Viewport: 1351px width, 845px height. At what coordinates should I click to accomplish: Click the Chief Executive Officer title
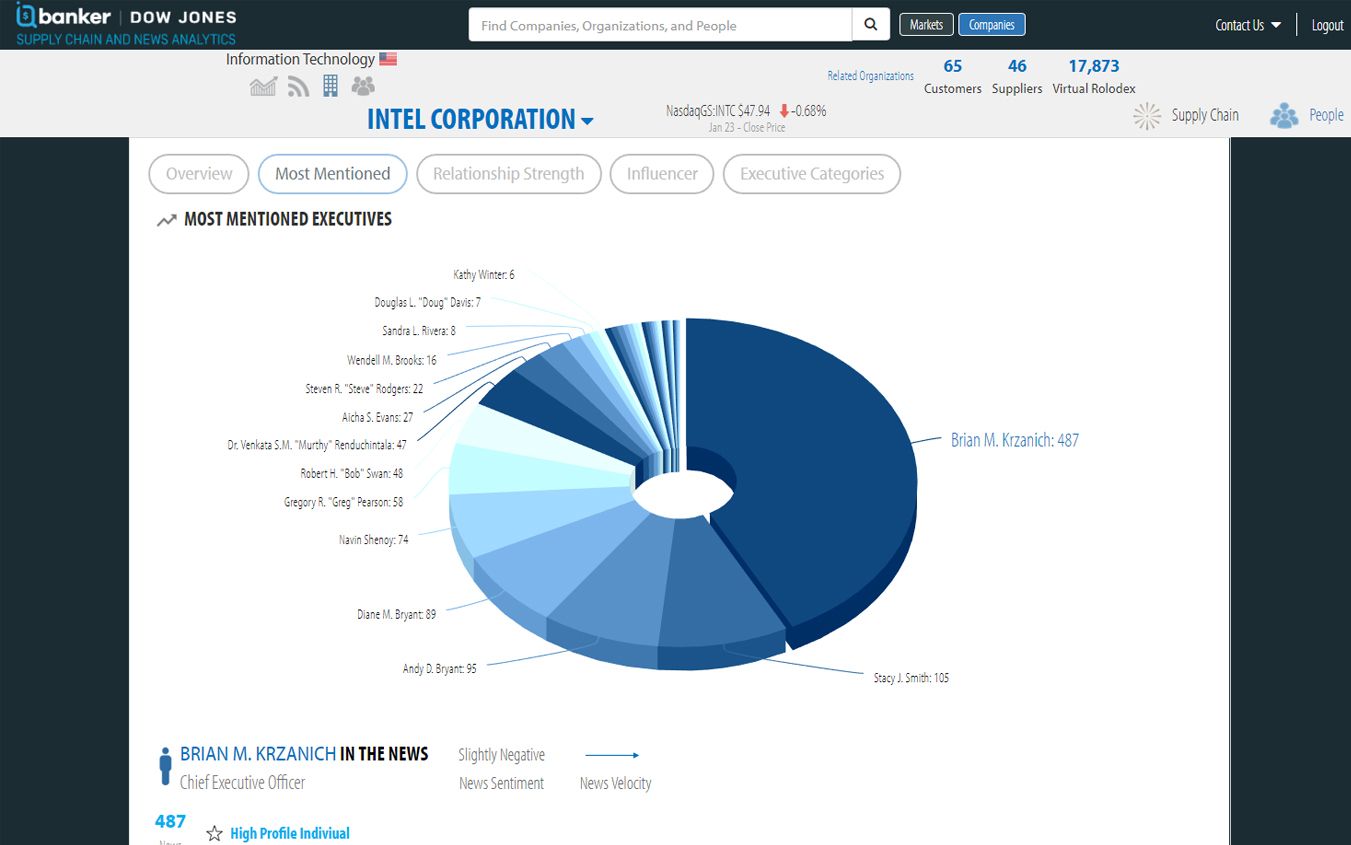(243, 783)
